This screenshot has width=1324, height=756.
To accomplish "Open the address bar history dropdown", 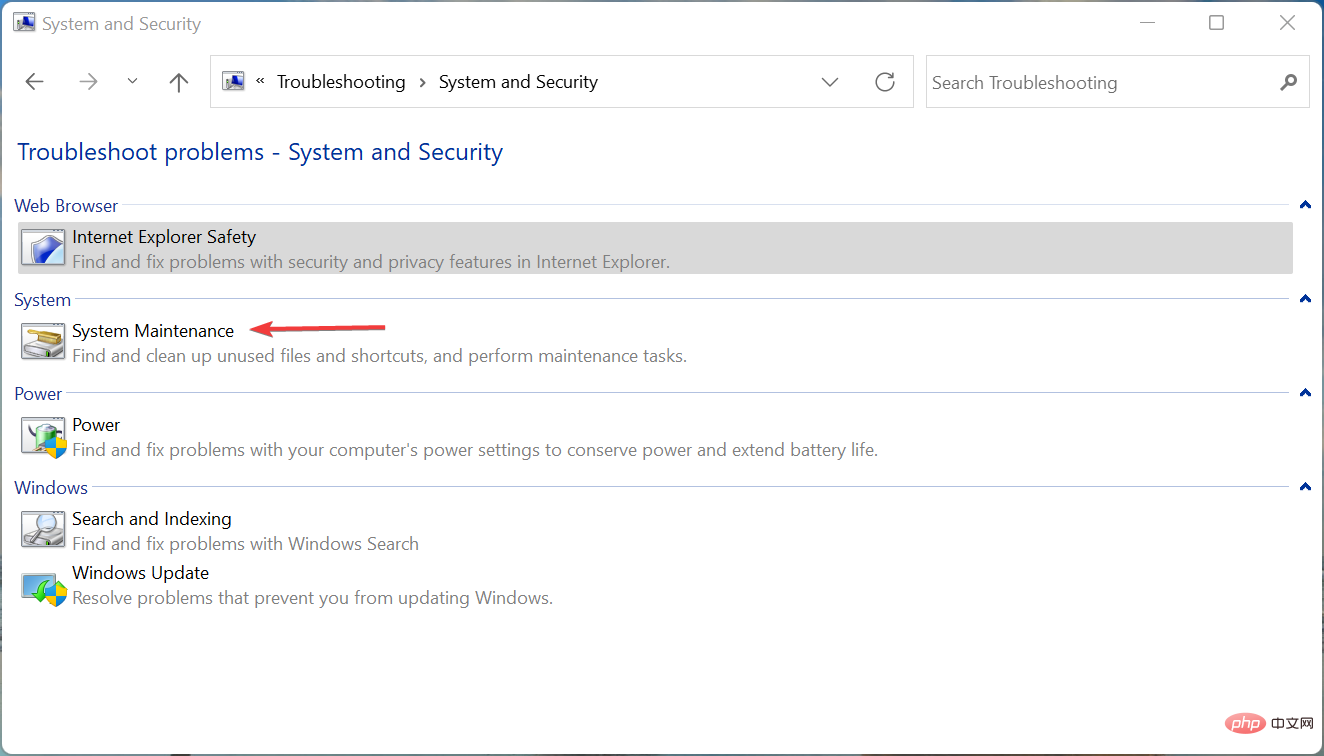I will [830, 82].
